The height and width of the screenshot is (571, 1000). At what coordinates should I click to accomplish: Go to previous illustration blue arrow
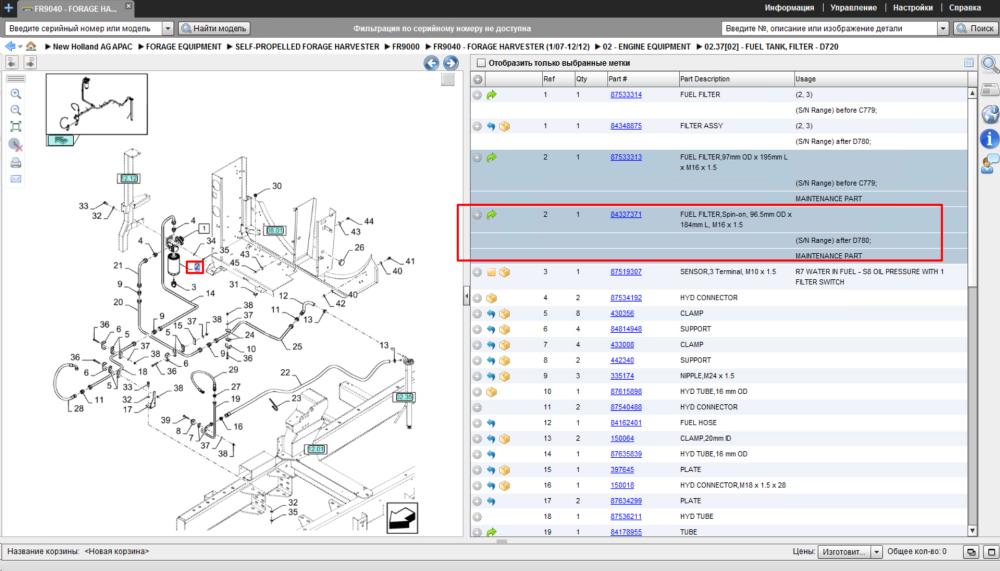(x=432, y=63)
